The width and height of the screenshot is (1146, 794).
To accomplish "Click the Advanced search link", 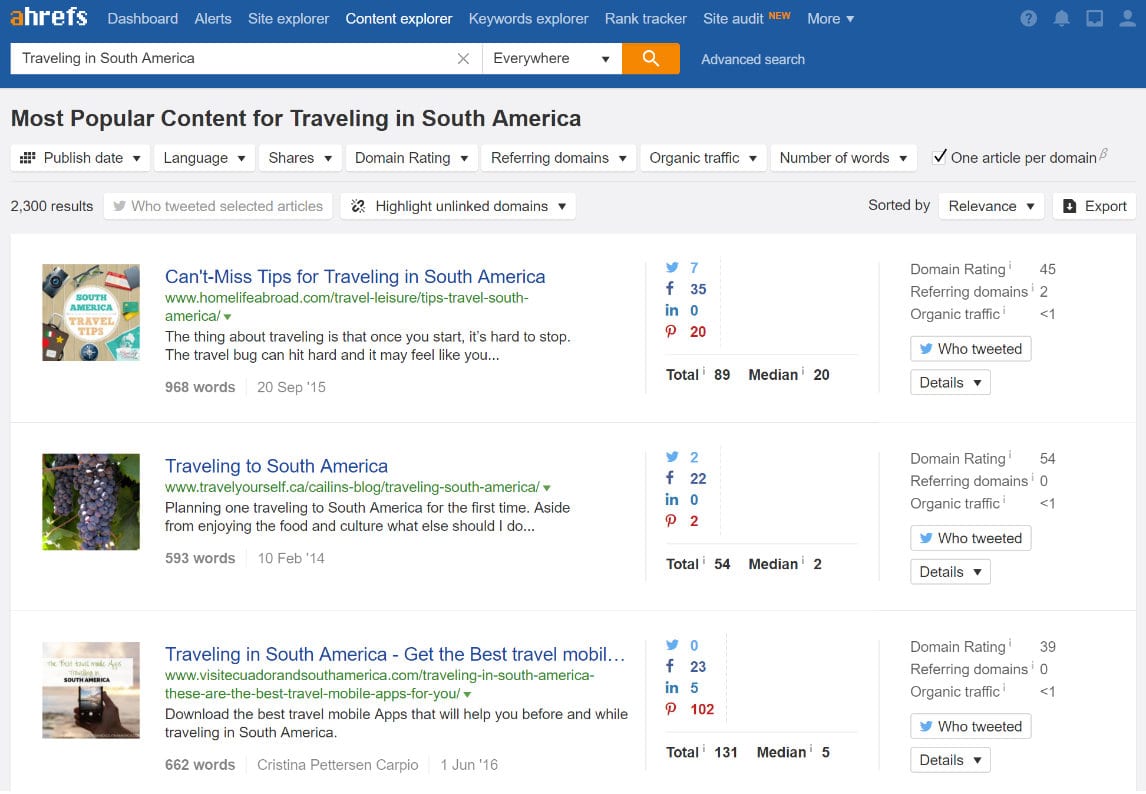I will 752,59.
